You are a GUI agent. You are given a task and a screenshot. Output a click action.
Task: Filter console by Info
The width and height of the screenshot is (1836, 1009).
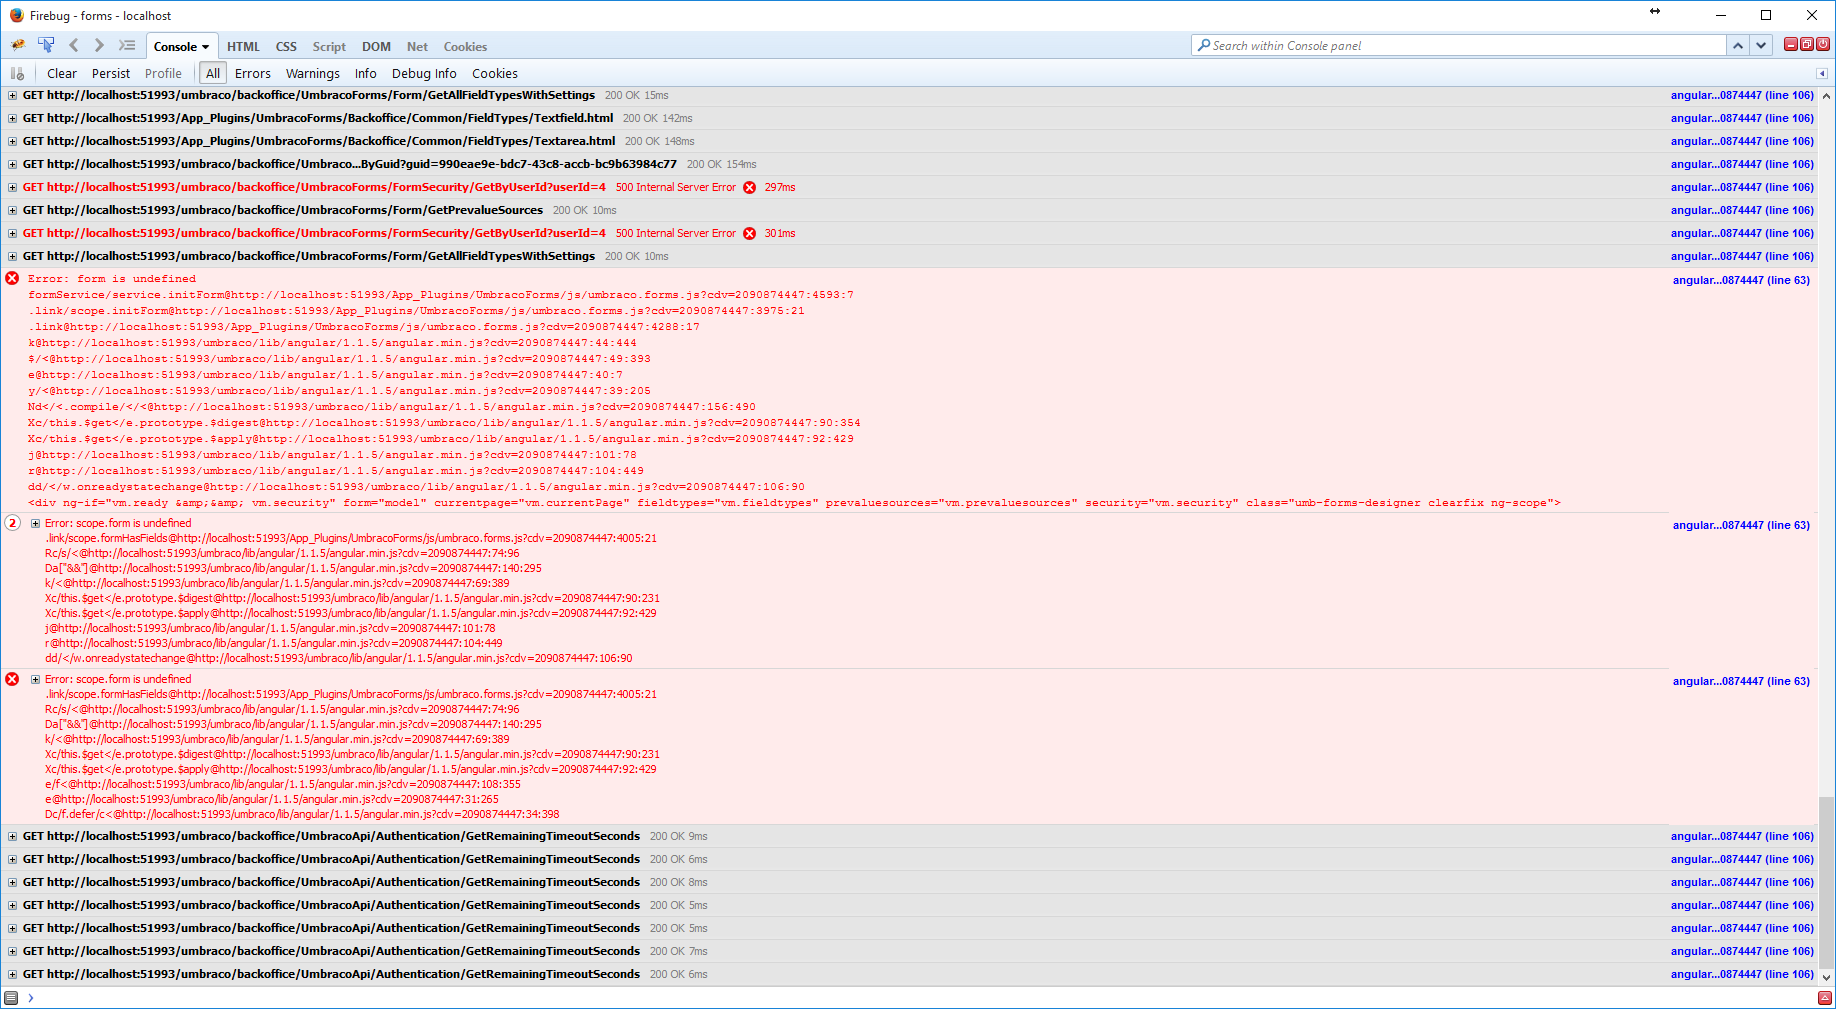366,73
